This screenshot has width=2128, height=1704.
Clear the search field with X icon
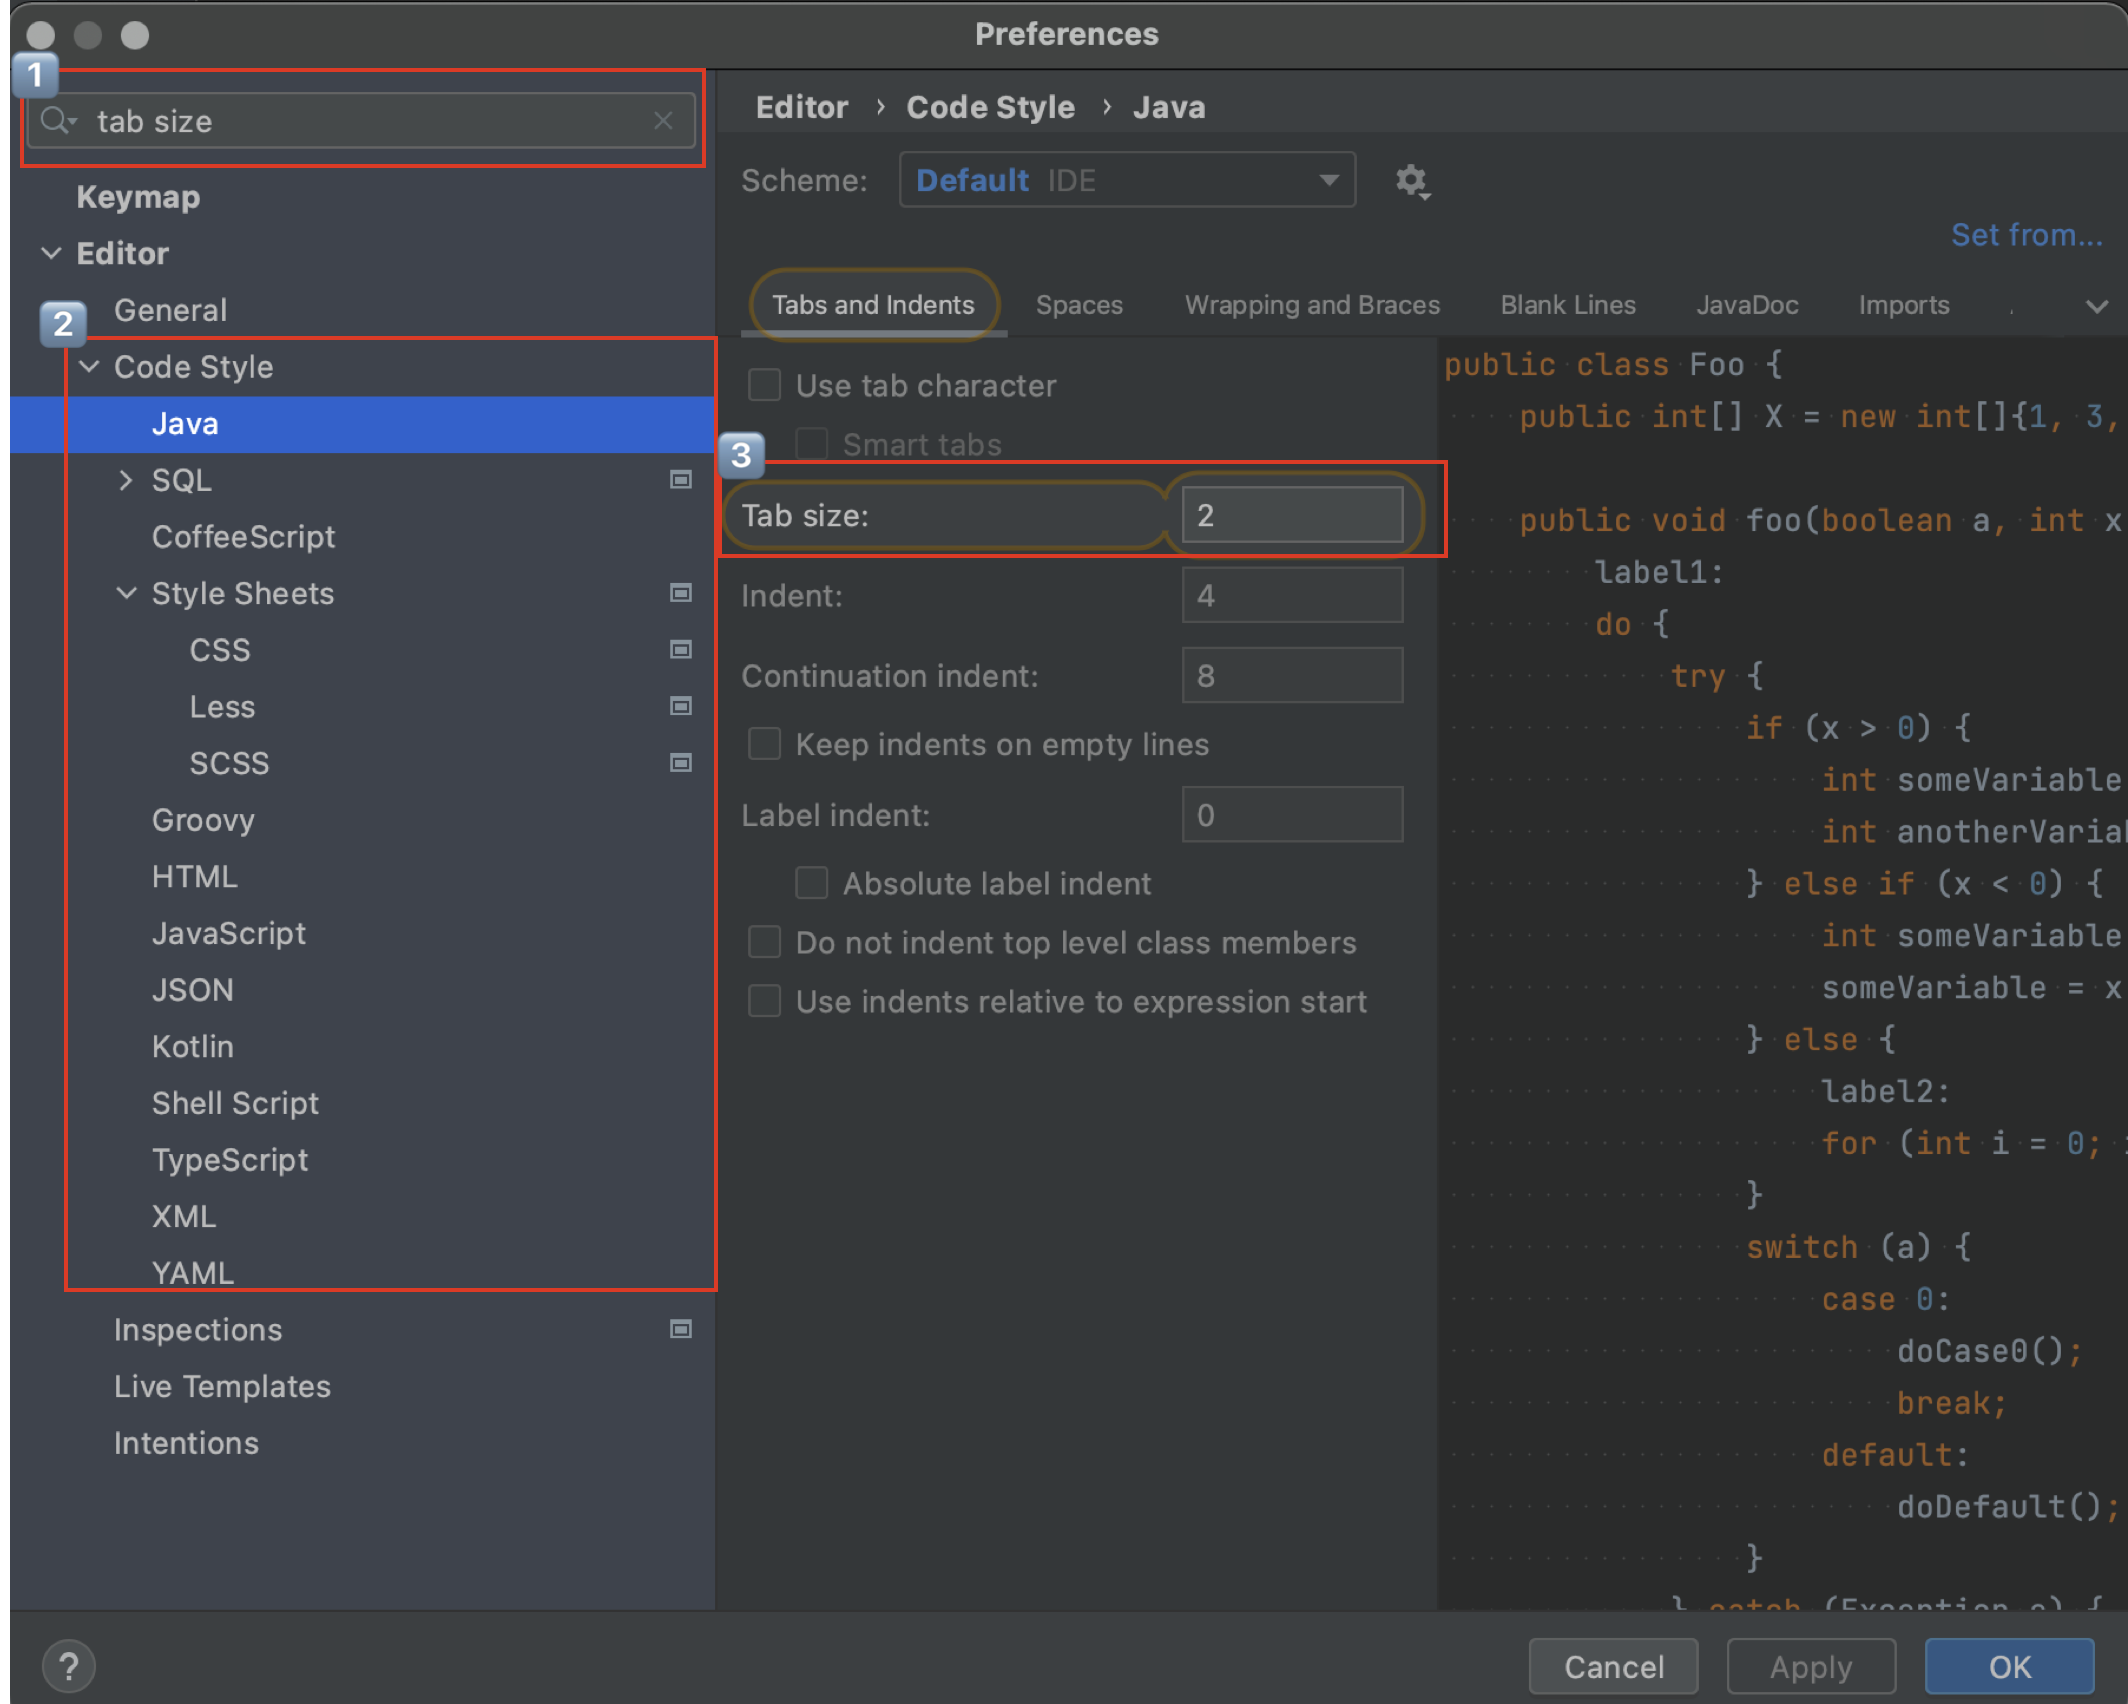click(x=663, y=121)
